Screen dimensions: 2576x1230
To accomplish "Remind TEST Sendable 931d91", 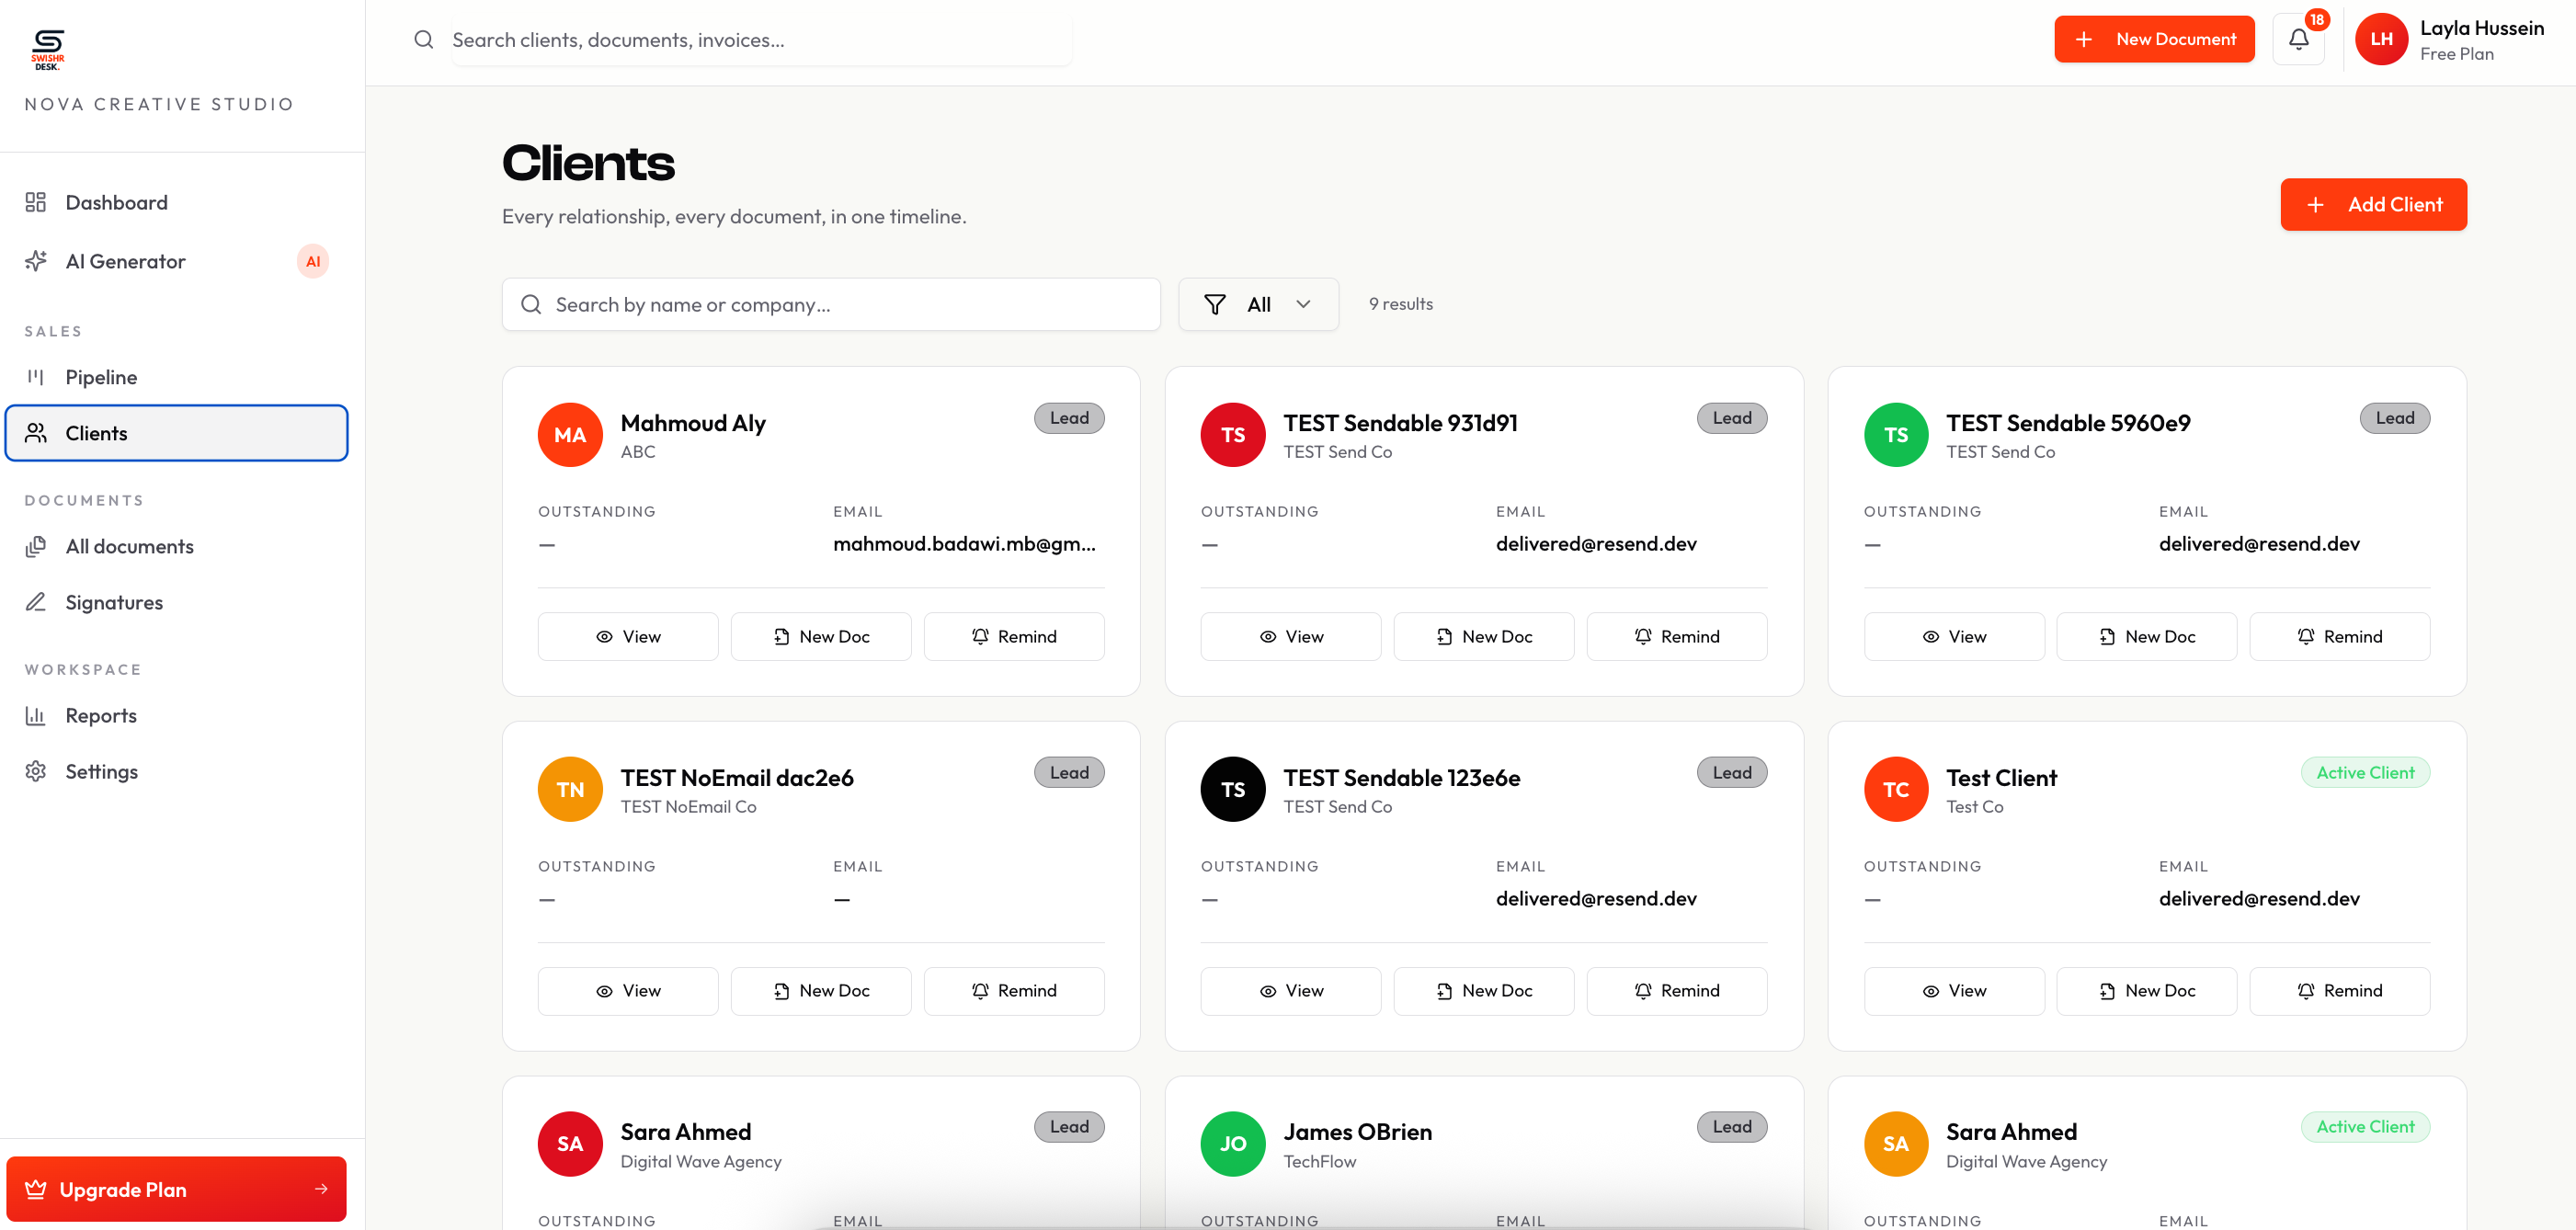I will 1677,636.
